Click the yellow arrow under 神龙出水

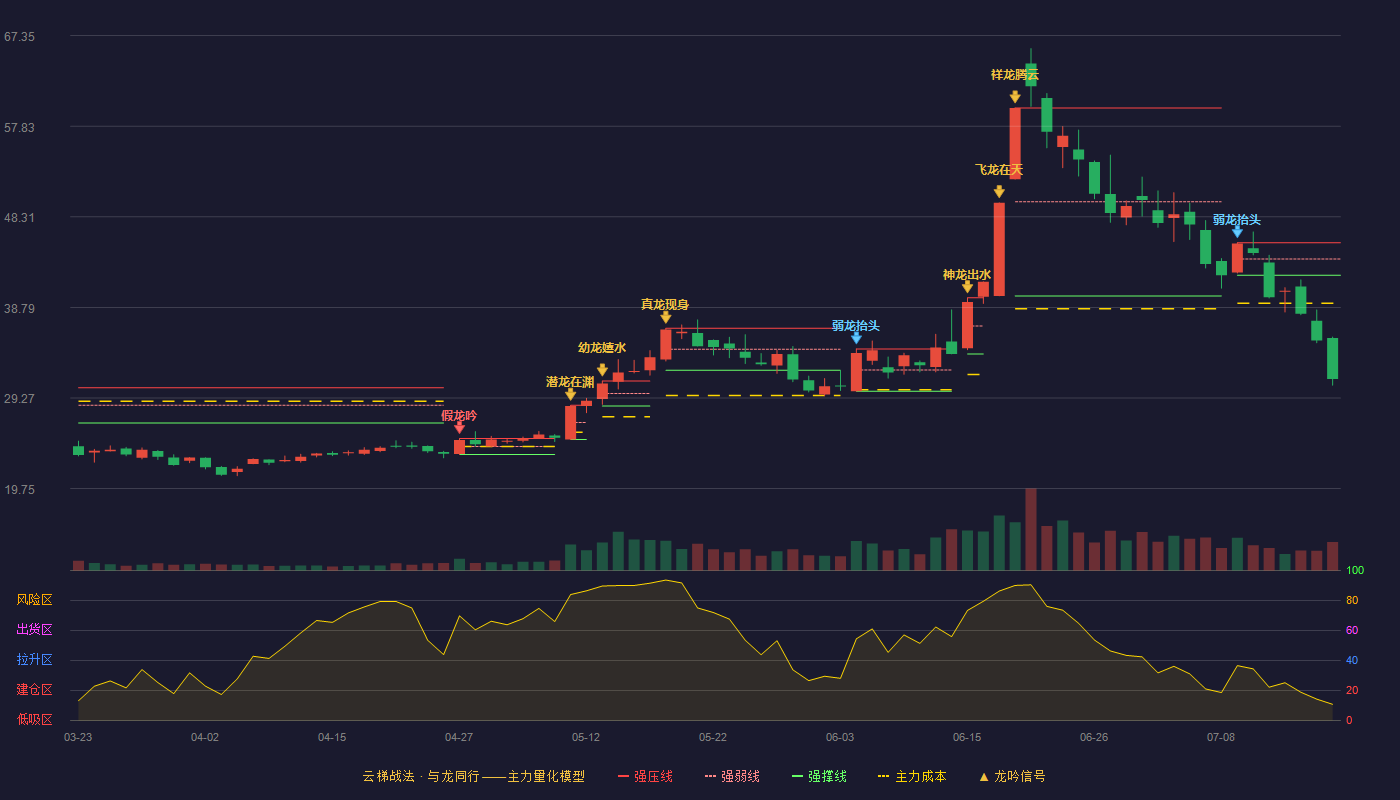pyautogui.click(x=967, y=287)
